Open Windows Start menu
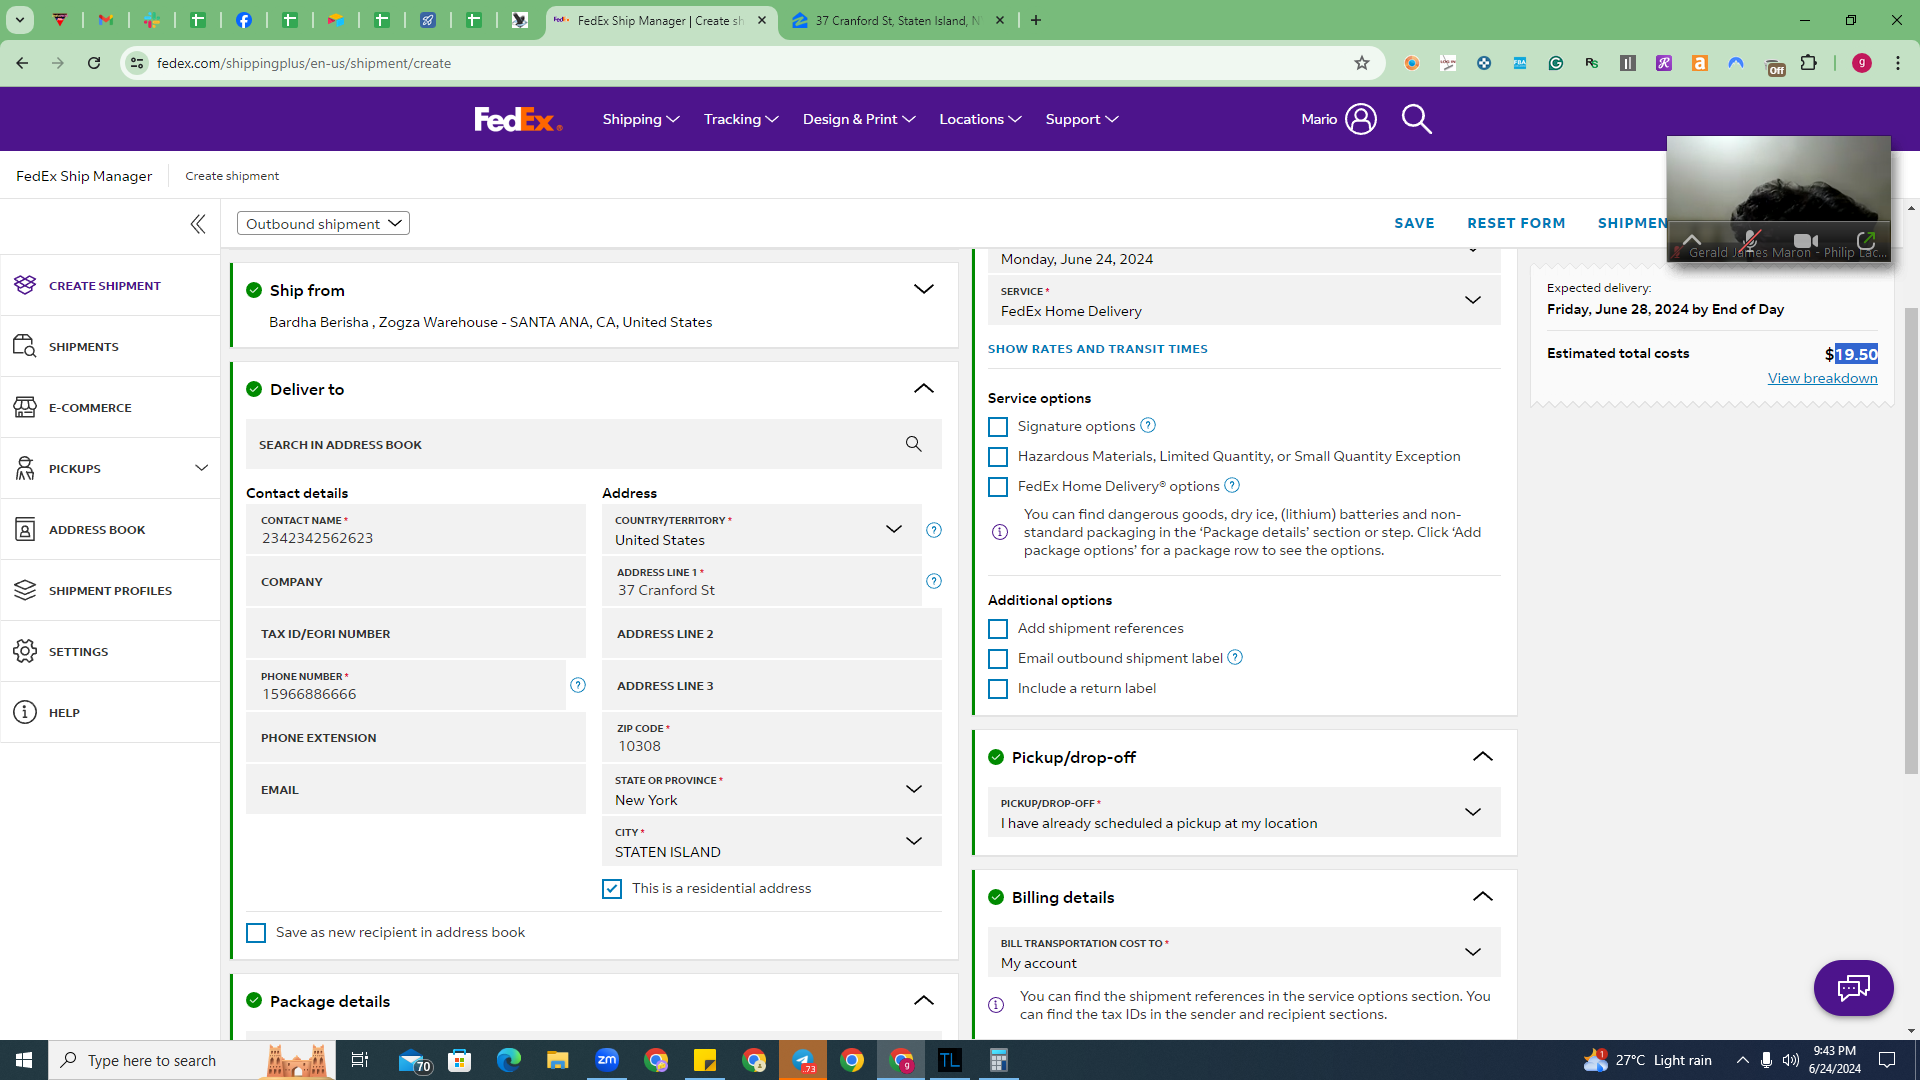1920x1080 pixels. (x=24, y=1060)
